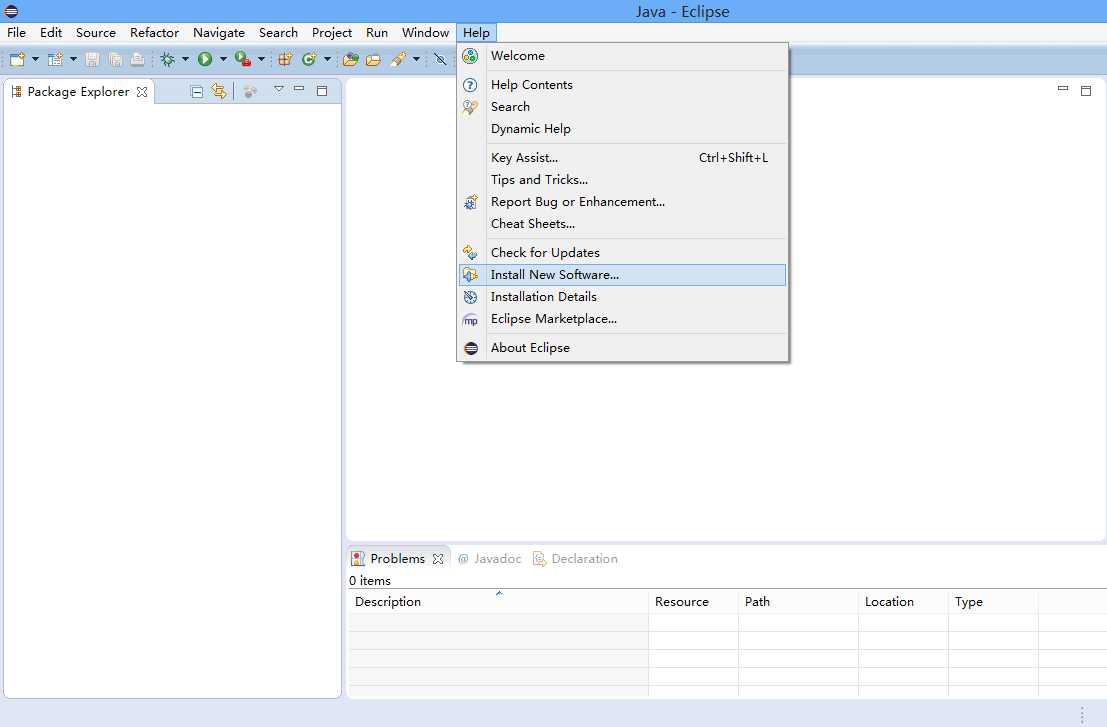Open the Source menu
This screenshot has width=1107, height=727.
[96, 32]
